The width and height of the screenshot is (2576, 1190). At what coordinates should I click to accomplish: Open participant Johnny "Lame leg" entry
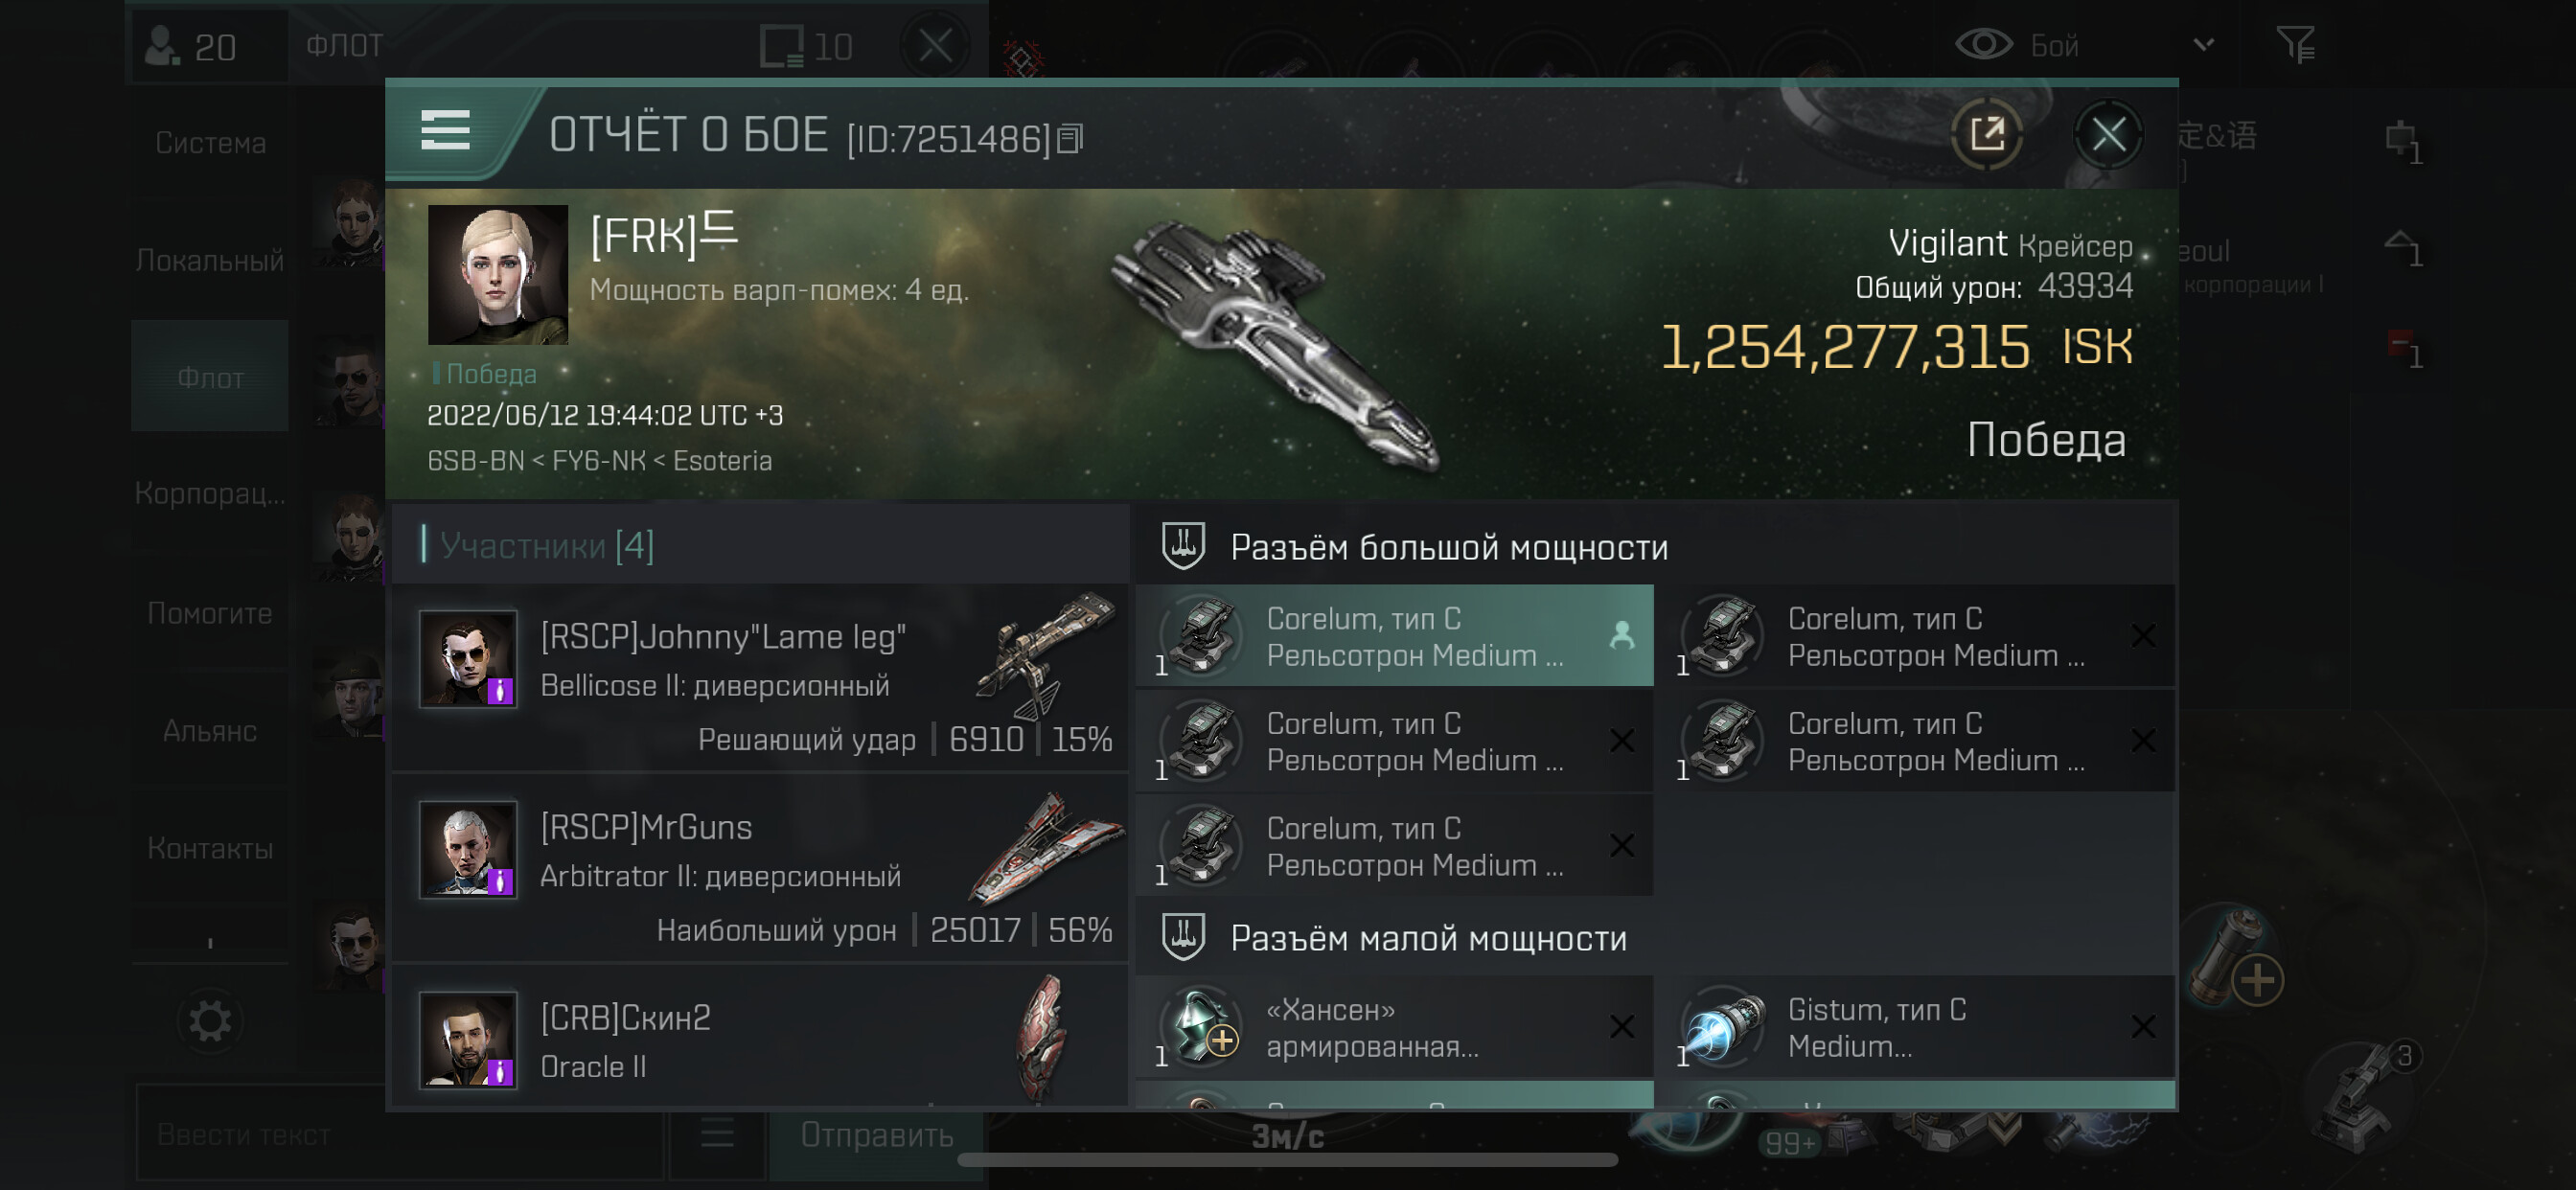point(759,678)
